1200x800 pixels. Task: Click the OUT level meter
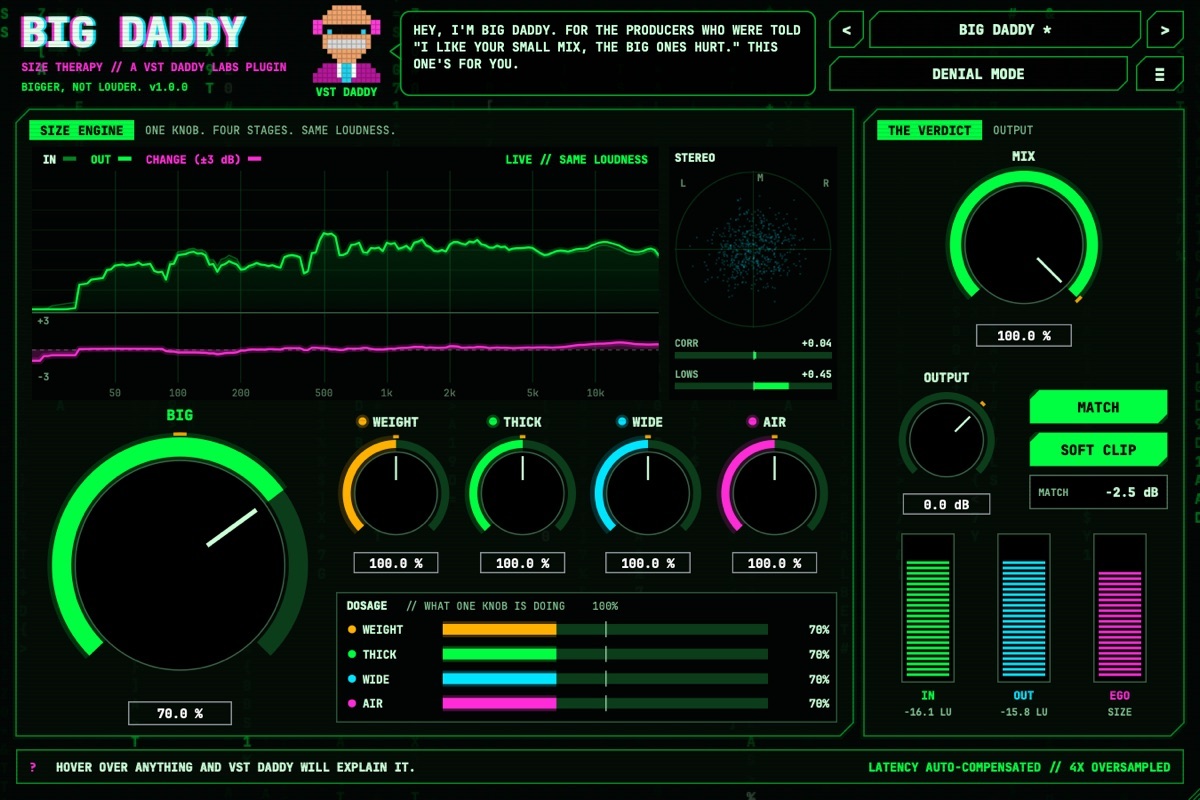(1024, 608)
